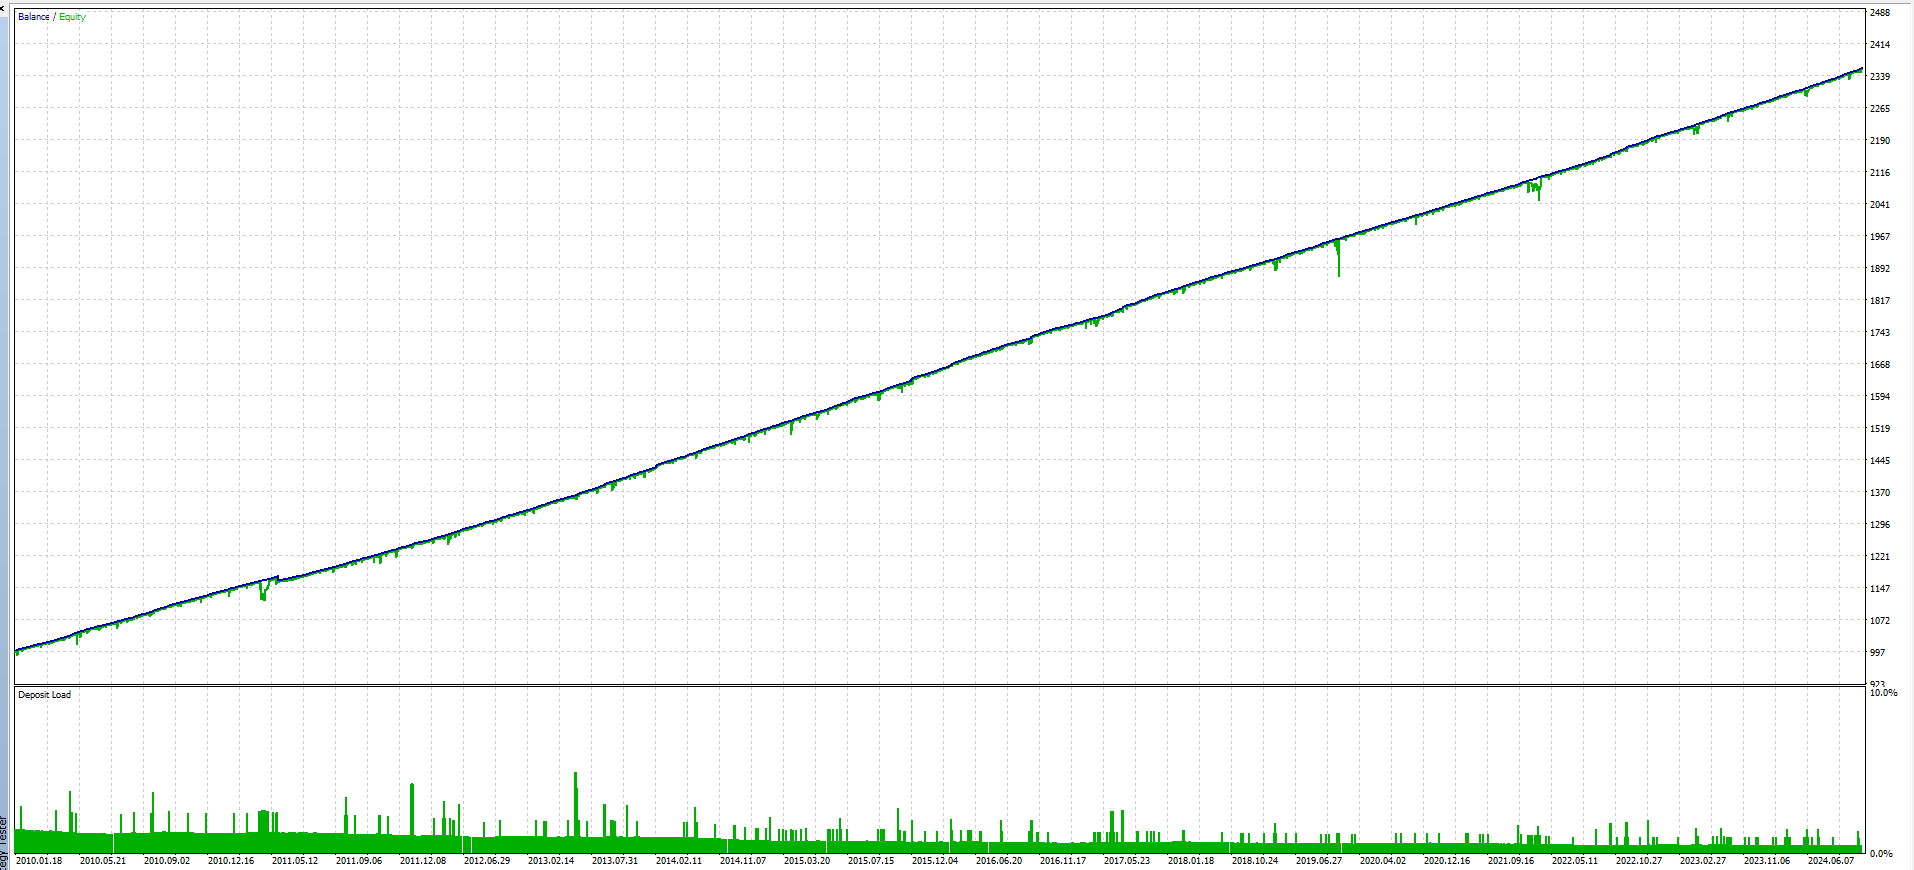This screenshot has width=1914, height=870.
Task: Click the 0.0% deposit load axis label
Action: tap(1881, 854)
